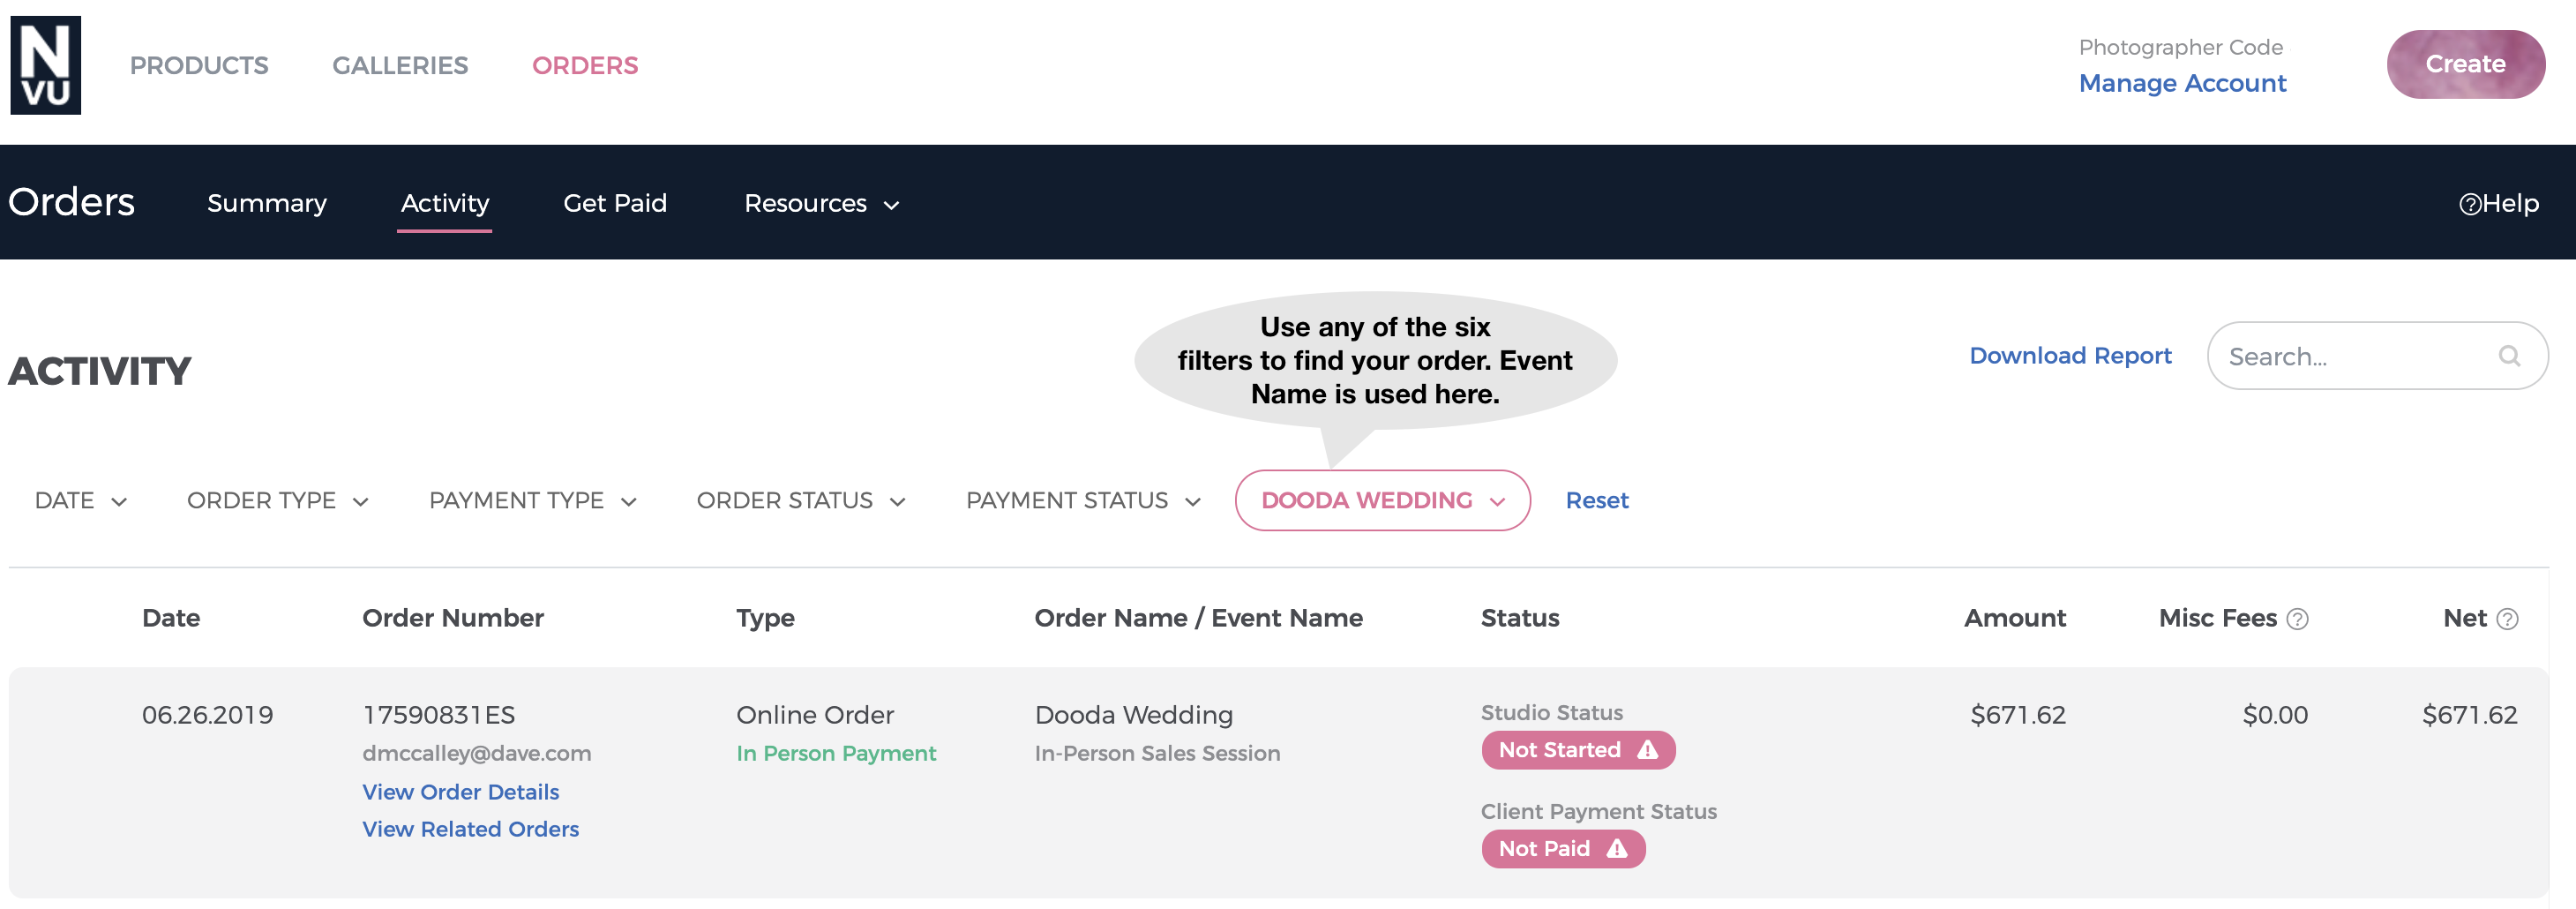This screenshot has width=2576, height=909.
Task: Click the Create button
Action: 2466,64
